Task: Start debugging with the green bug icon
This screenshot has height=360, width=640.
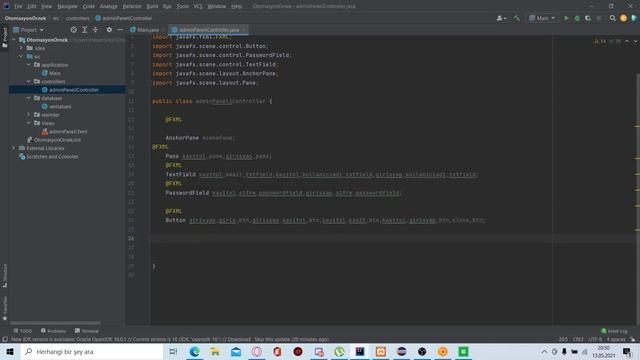Action: point(577,18)
